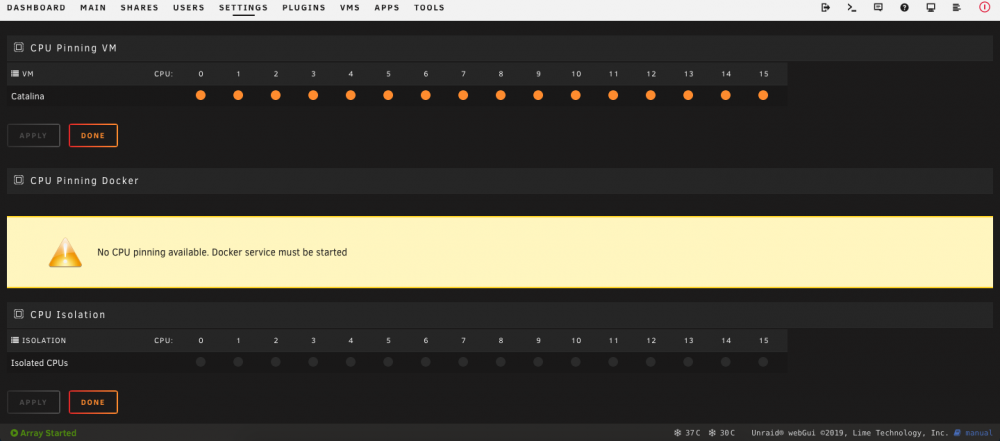Click the snowflake icon next to 37 C
This screenshot has width=1000, height=441.
(x=677, y=433)
